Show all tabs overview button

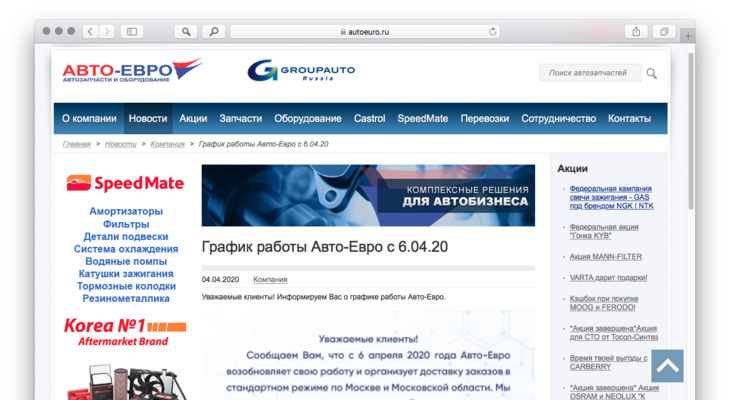(x=664, y=31)
